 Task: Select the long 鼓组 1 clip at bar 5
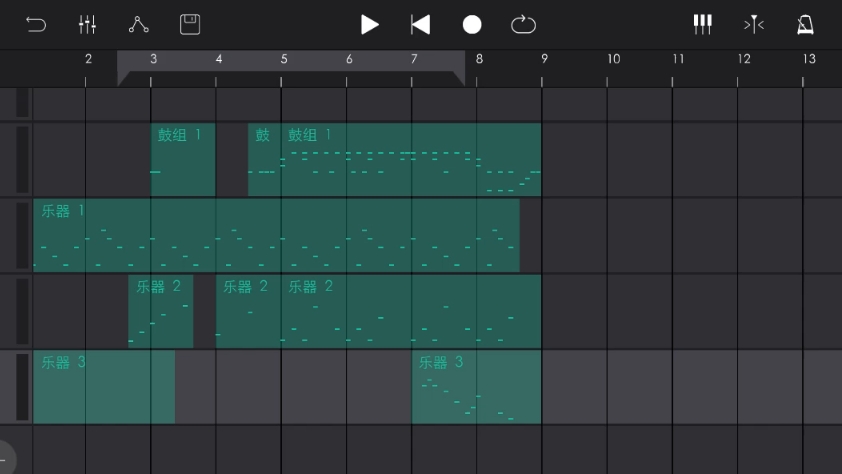pos(411,159)
